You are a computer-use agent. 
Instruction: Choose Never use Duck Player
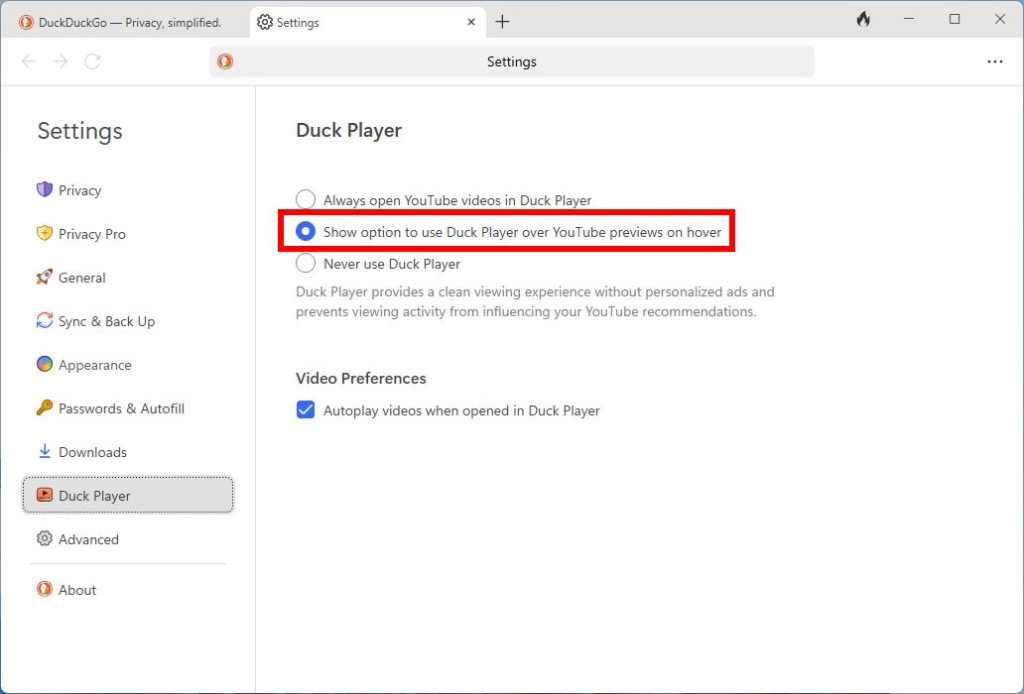tap(305, 263)
